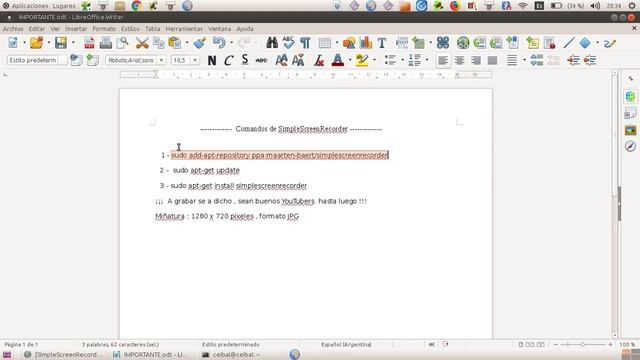Image resolution: width=640 pixels, height=360 pixels.
Task: Open the Formato menu
Action: click(x=104, y=29)
